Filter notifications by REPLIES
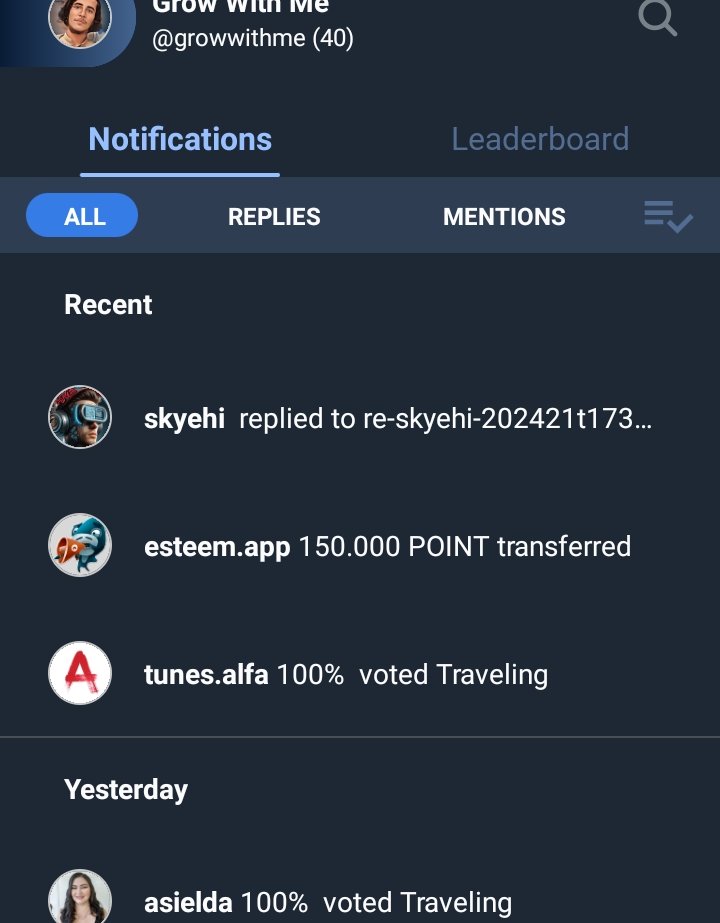The width and height of the screenshot is (720, 923). pos(274,216)
